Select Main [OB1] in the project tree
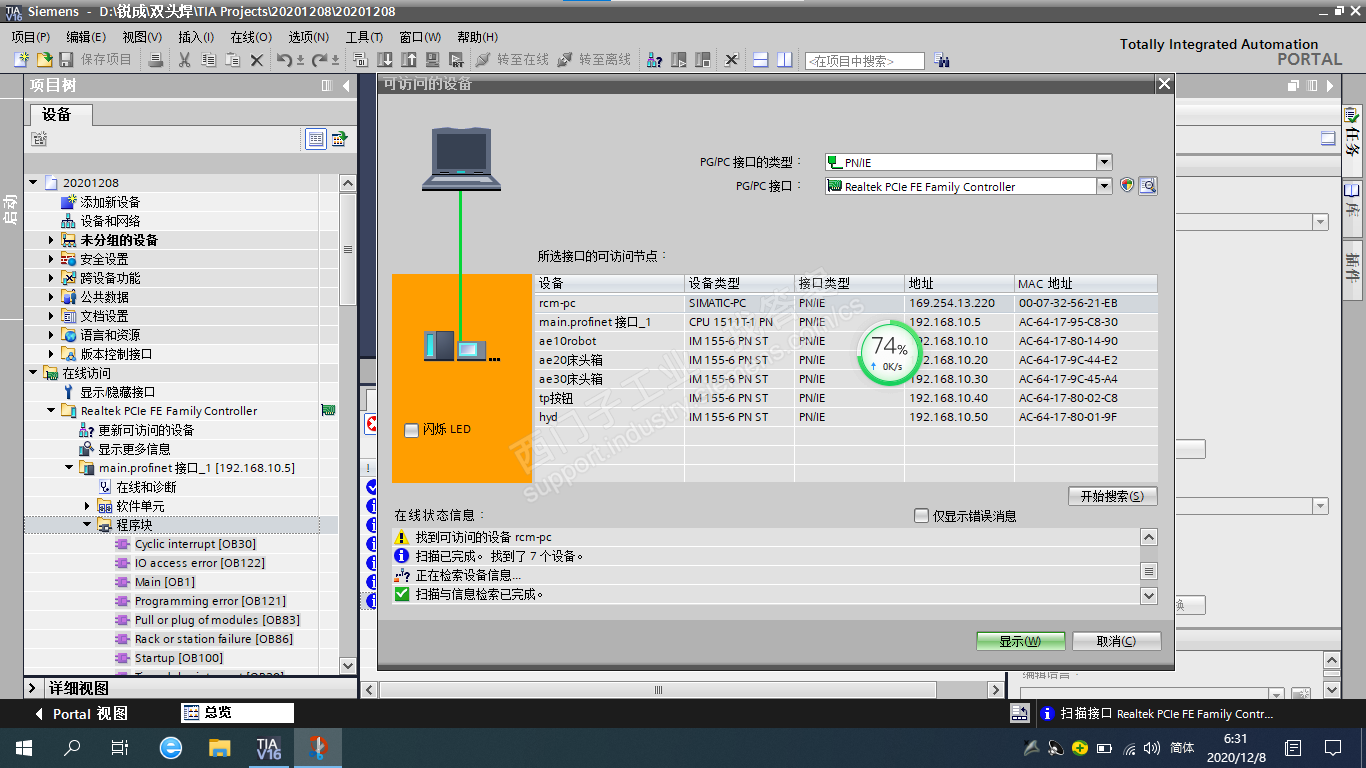 (x=165, y=582)
